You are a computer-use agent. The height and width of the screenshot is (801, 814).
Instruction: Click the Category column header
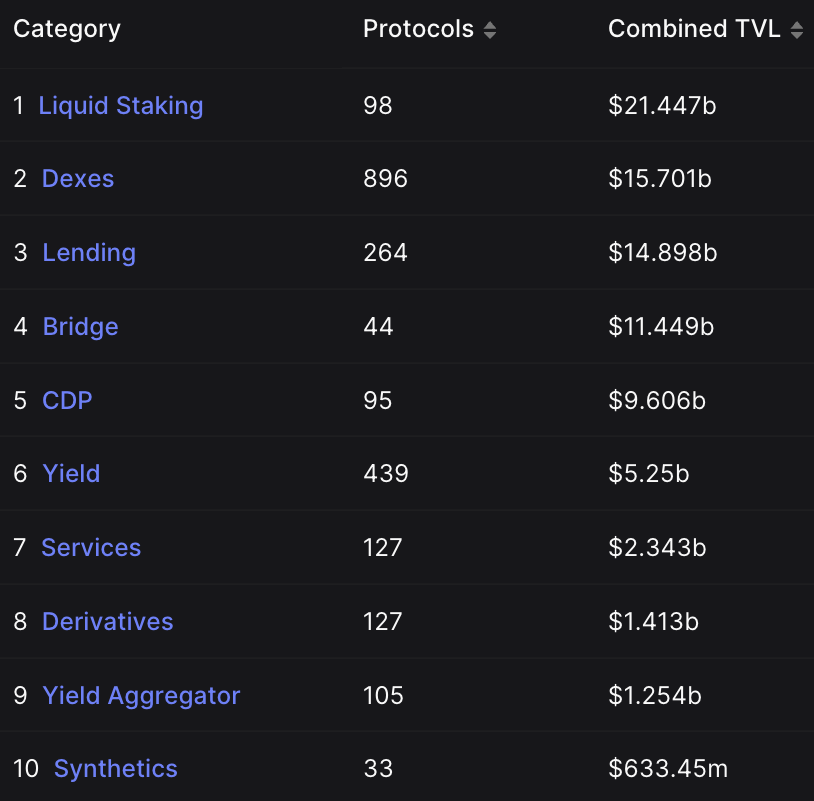point(67,29)
